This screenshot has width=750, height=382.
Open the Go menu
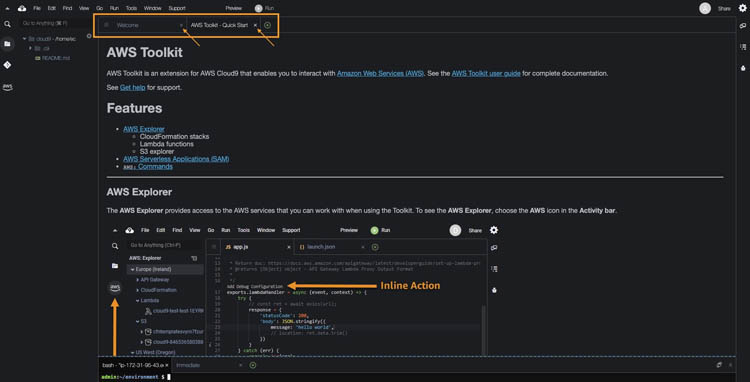tap(99, 8)
